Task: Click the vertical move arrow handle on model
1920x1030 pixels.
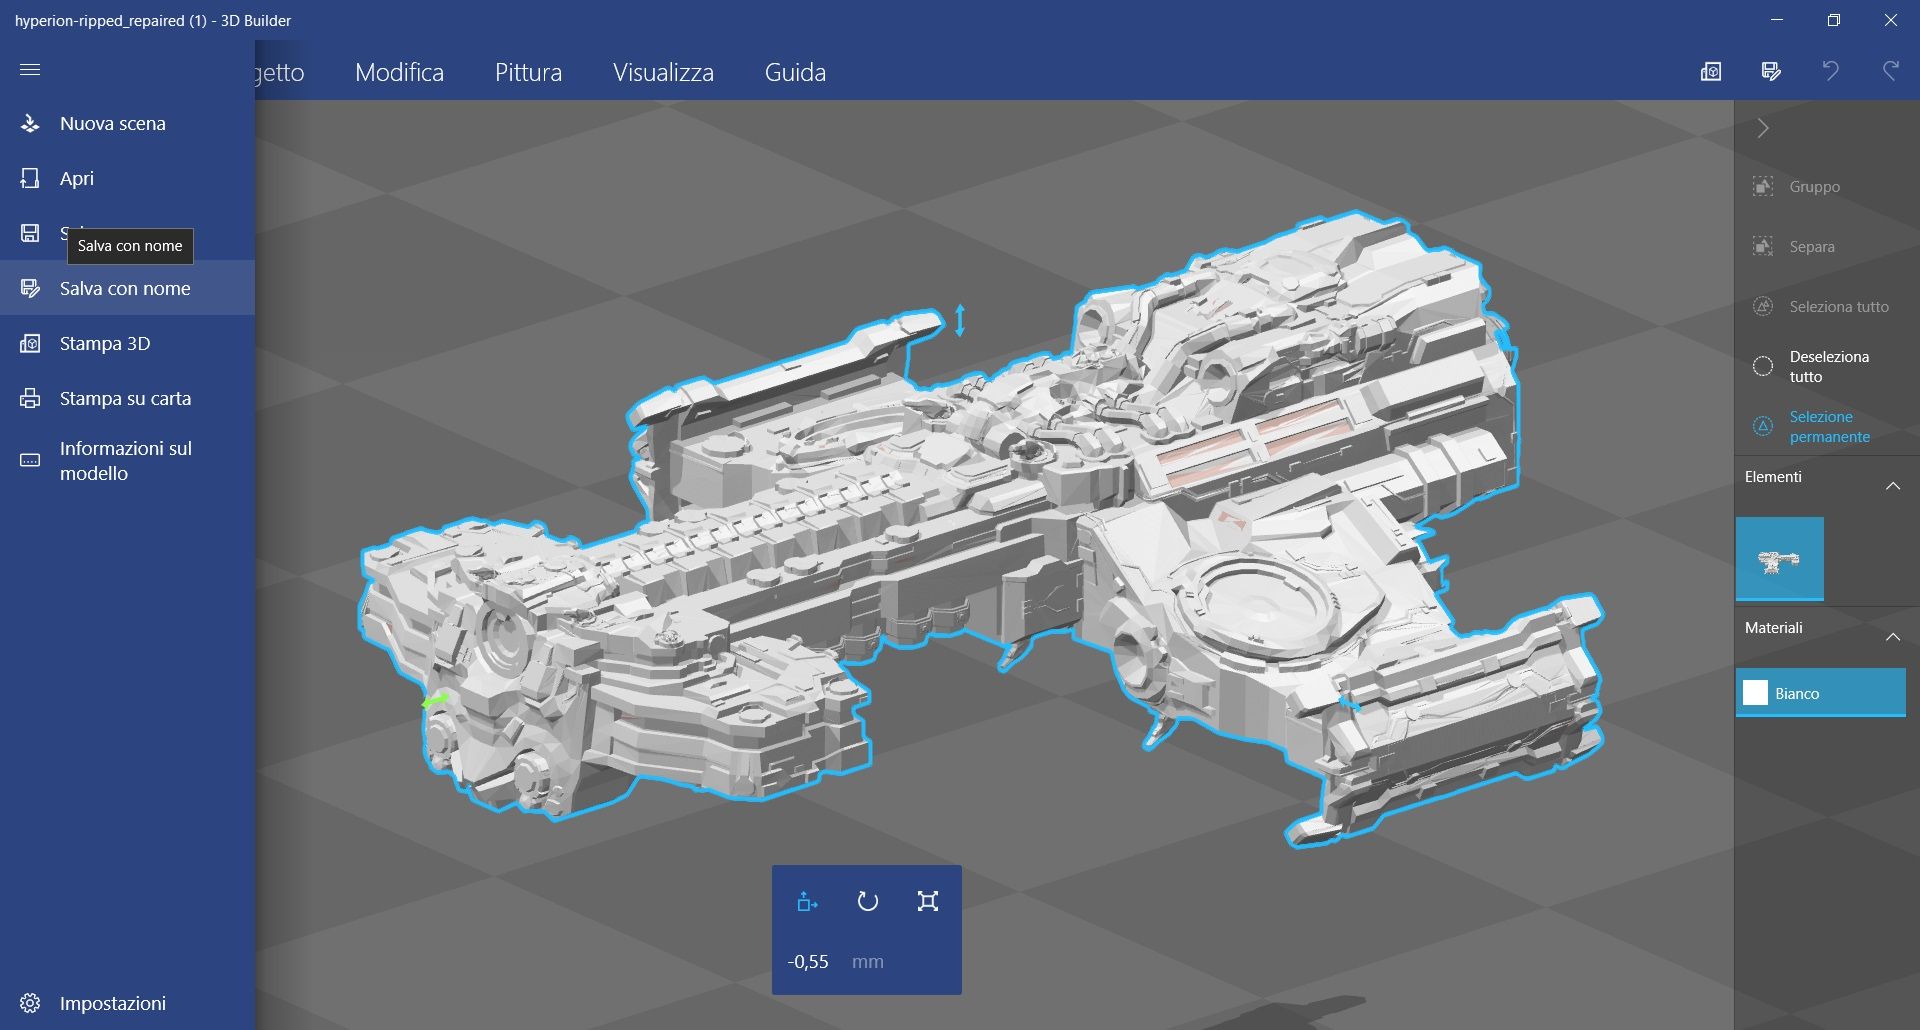Action: point(960,320)
